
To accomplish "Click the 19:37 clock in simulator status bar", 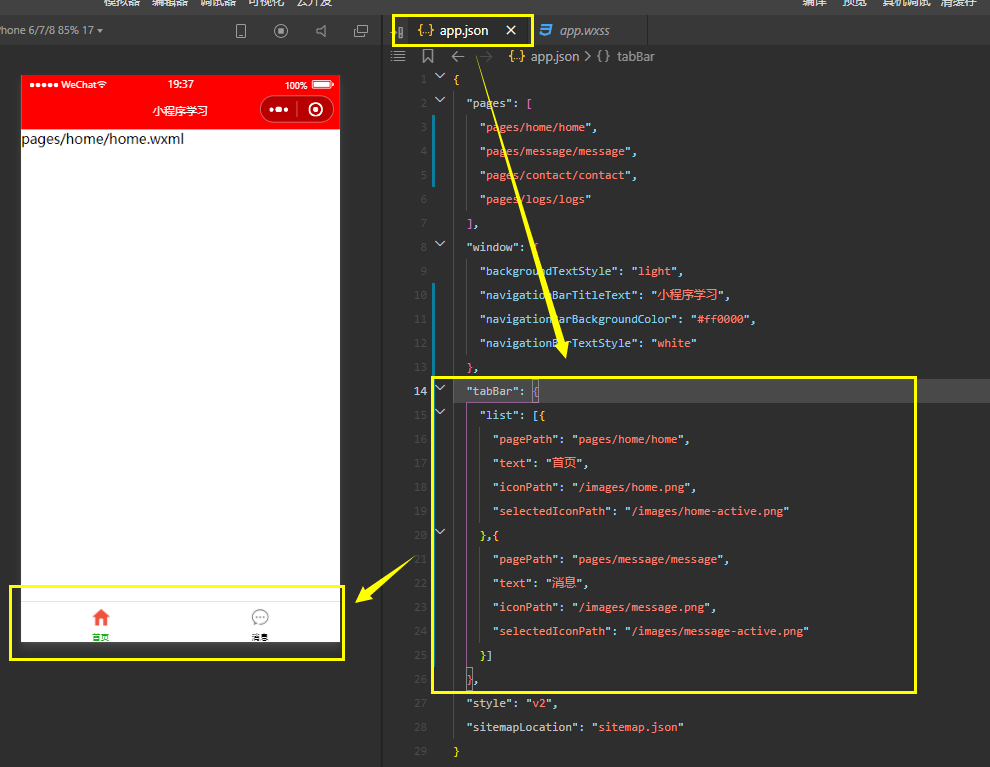I will coord(181,85).
